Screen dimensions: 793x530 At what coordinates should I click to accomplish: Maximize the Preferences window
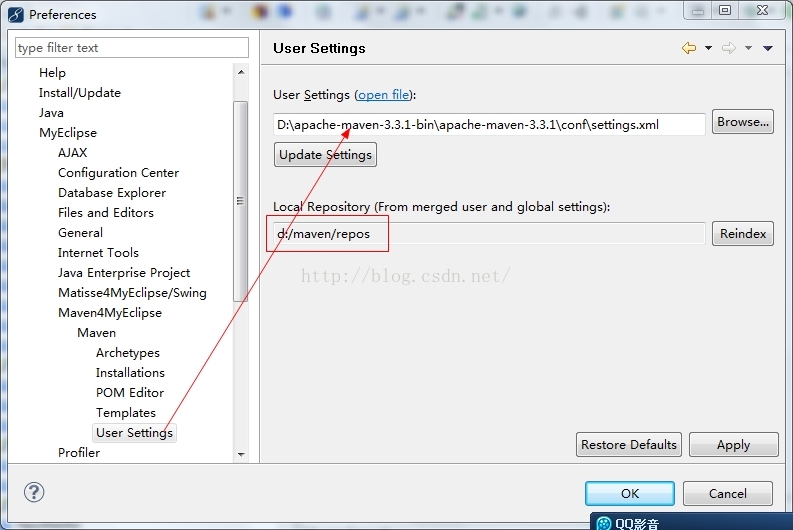[725, 10]
